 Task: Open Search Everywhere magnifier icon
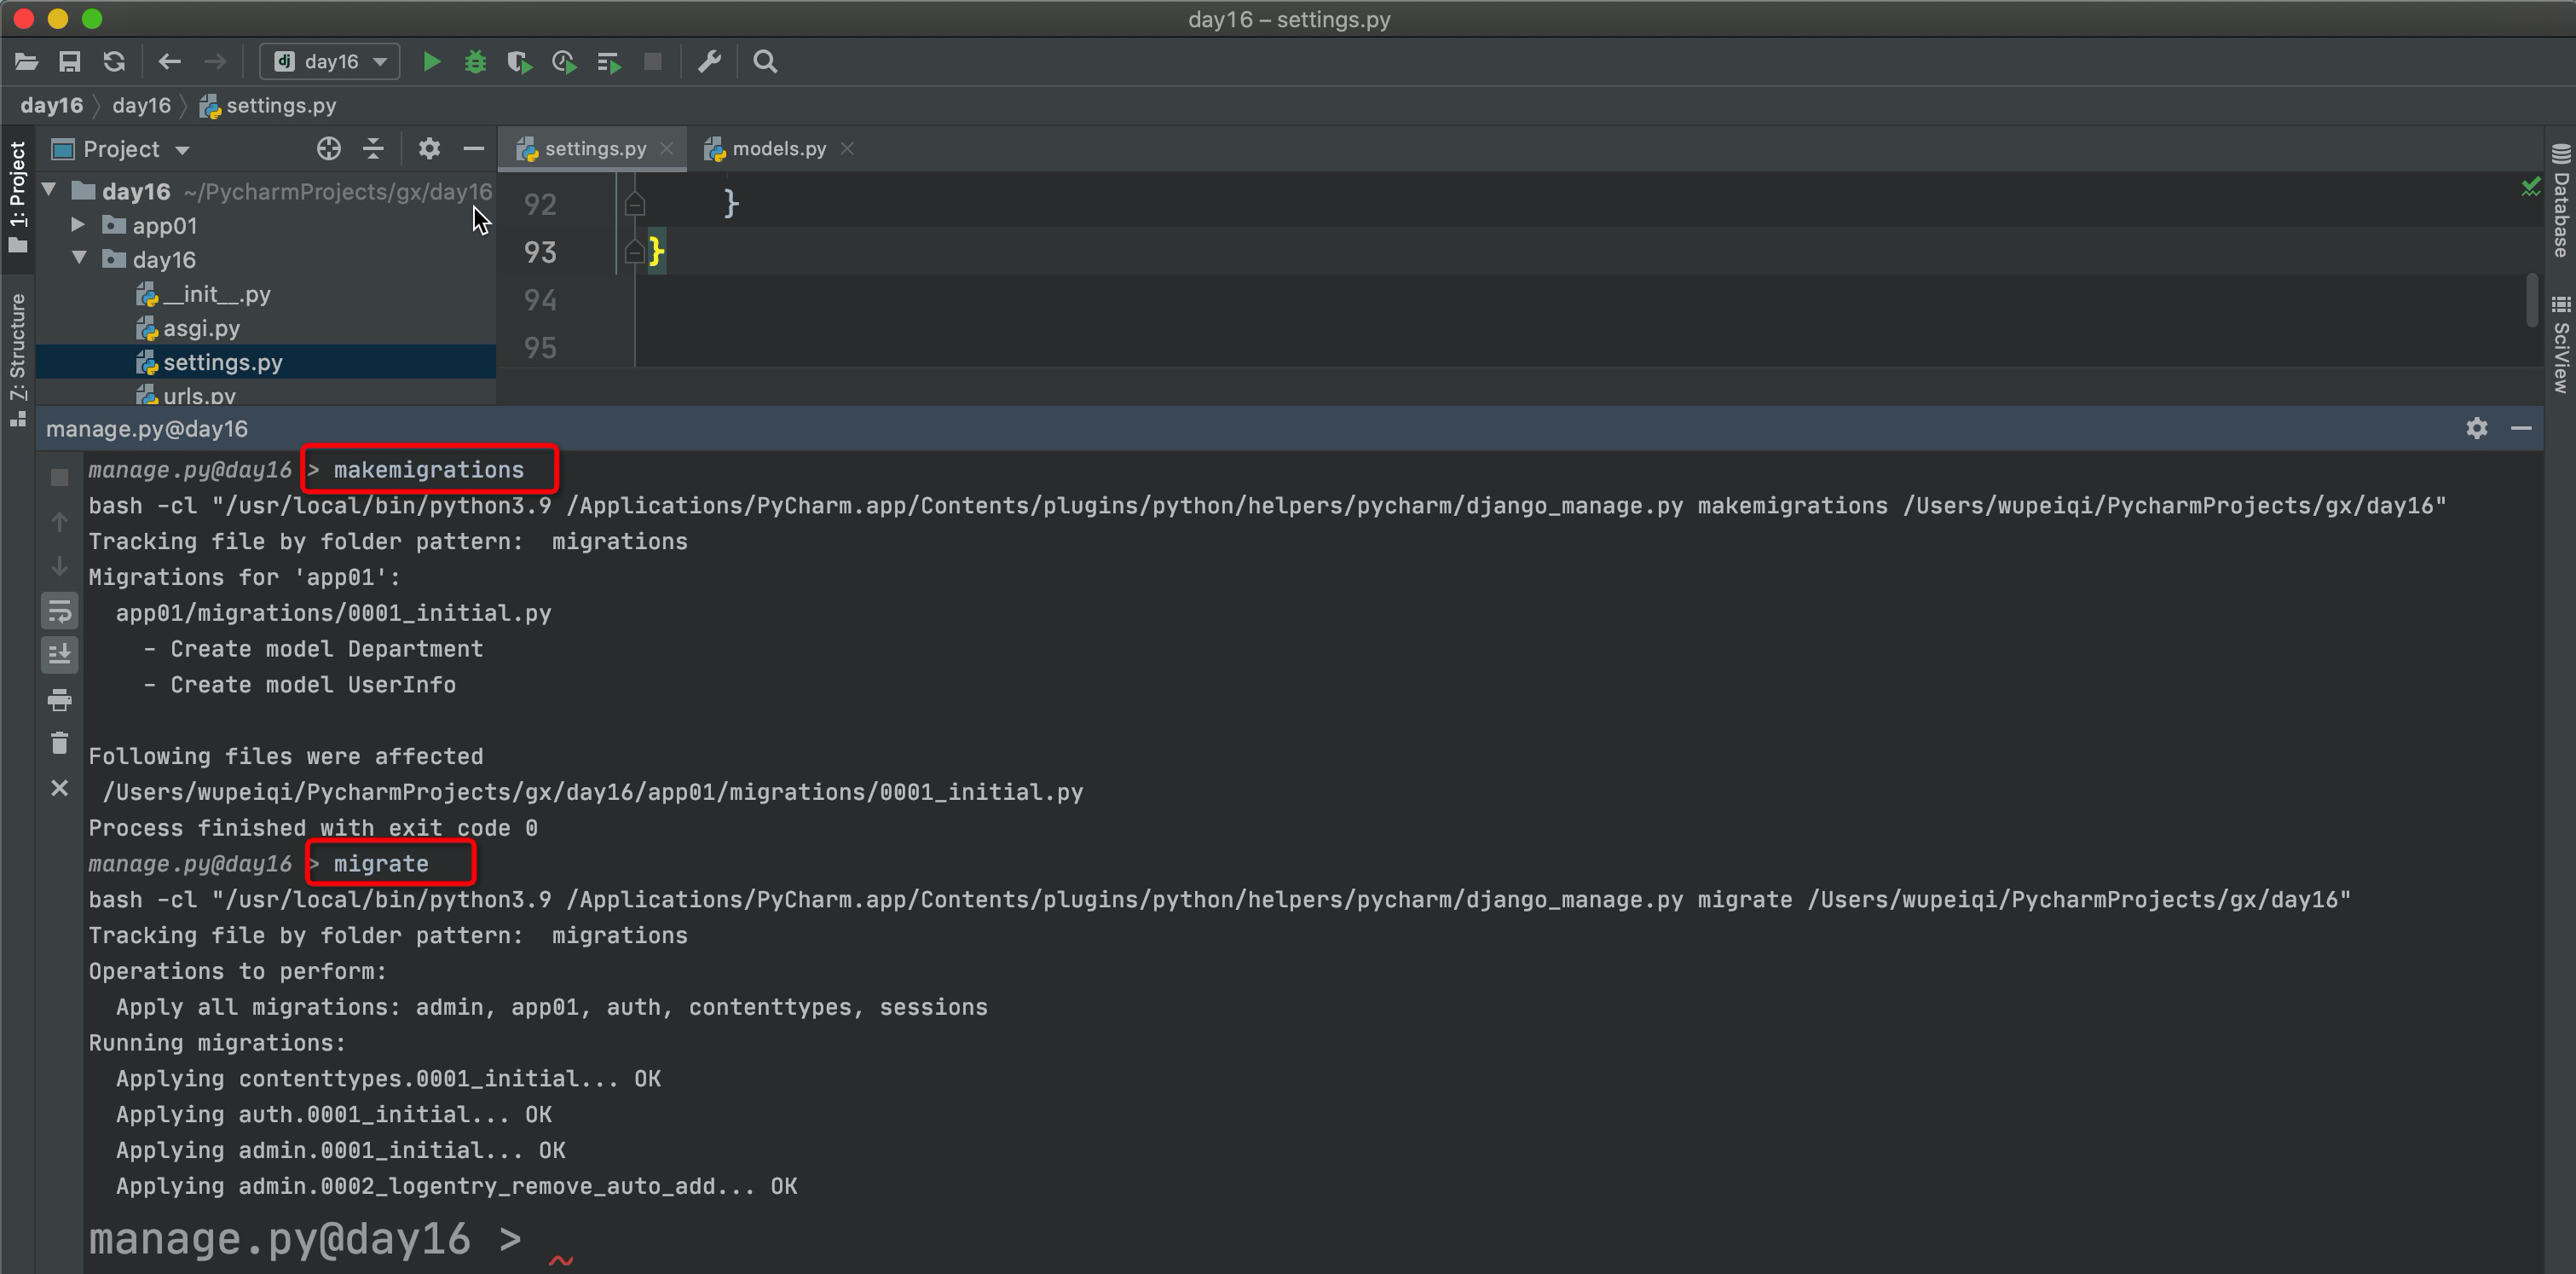[x=765, y=62]
